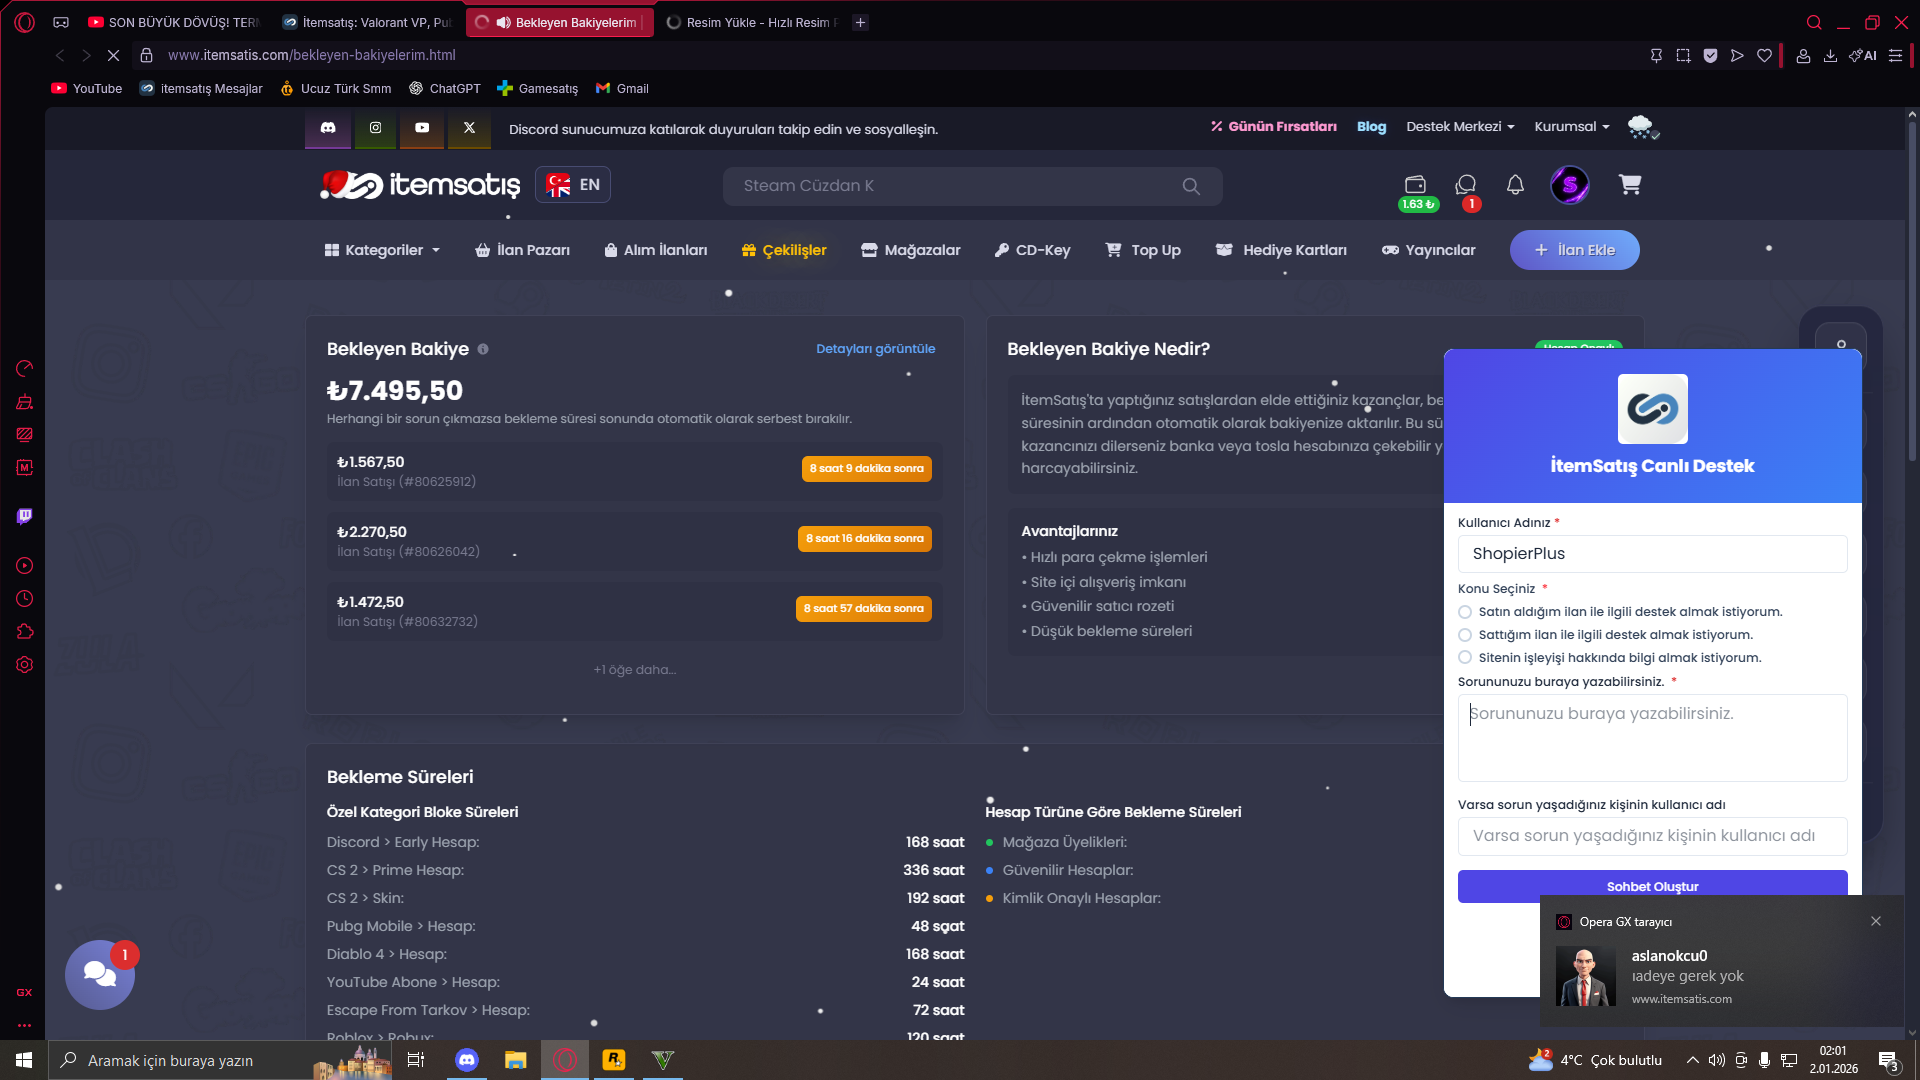Open the user profile avatar
The image size is (1920, 1080).
click(x=1570, y=185)
